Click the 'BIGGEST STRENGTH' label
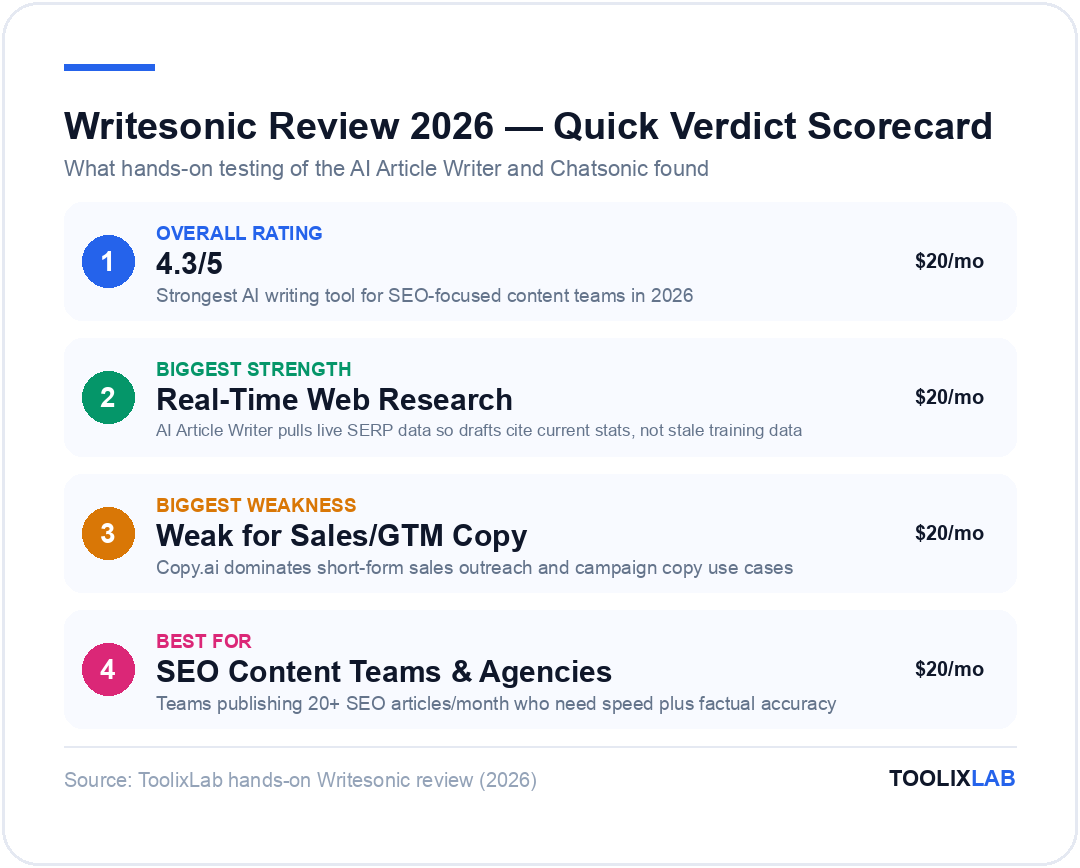Image resolution: width=1080 pixels, height=868 pixels. click(253, 369)
